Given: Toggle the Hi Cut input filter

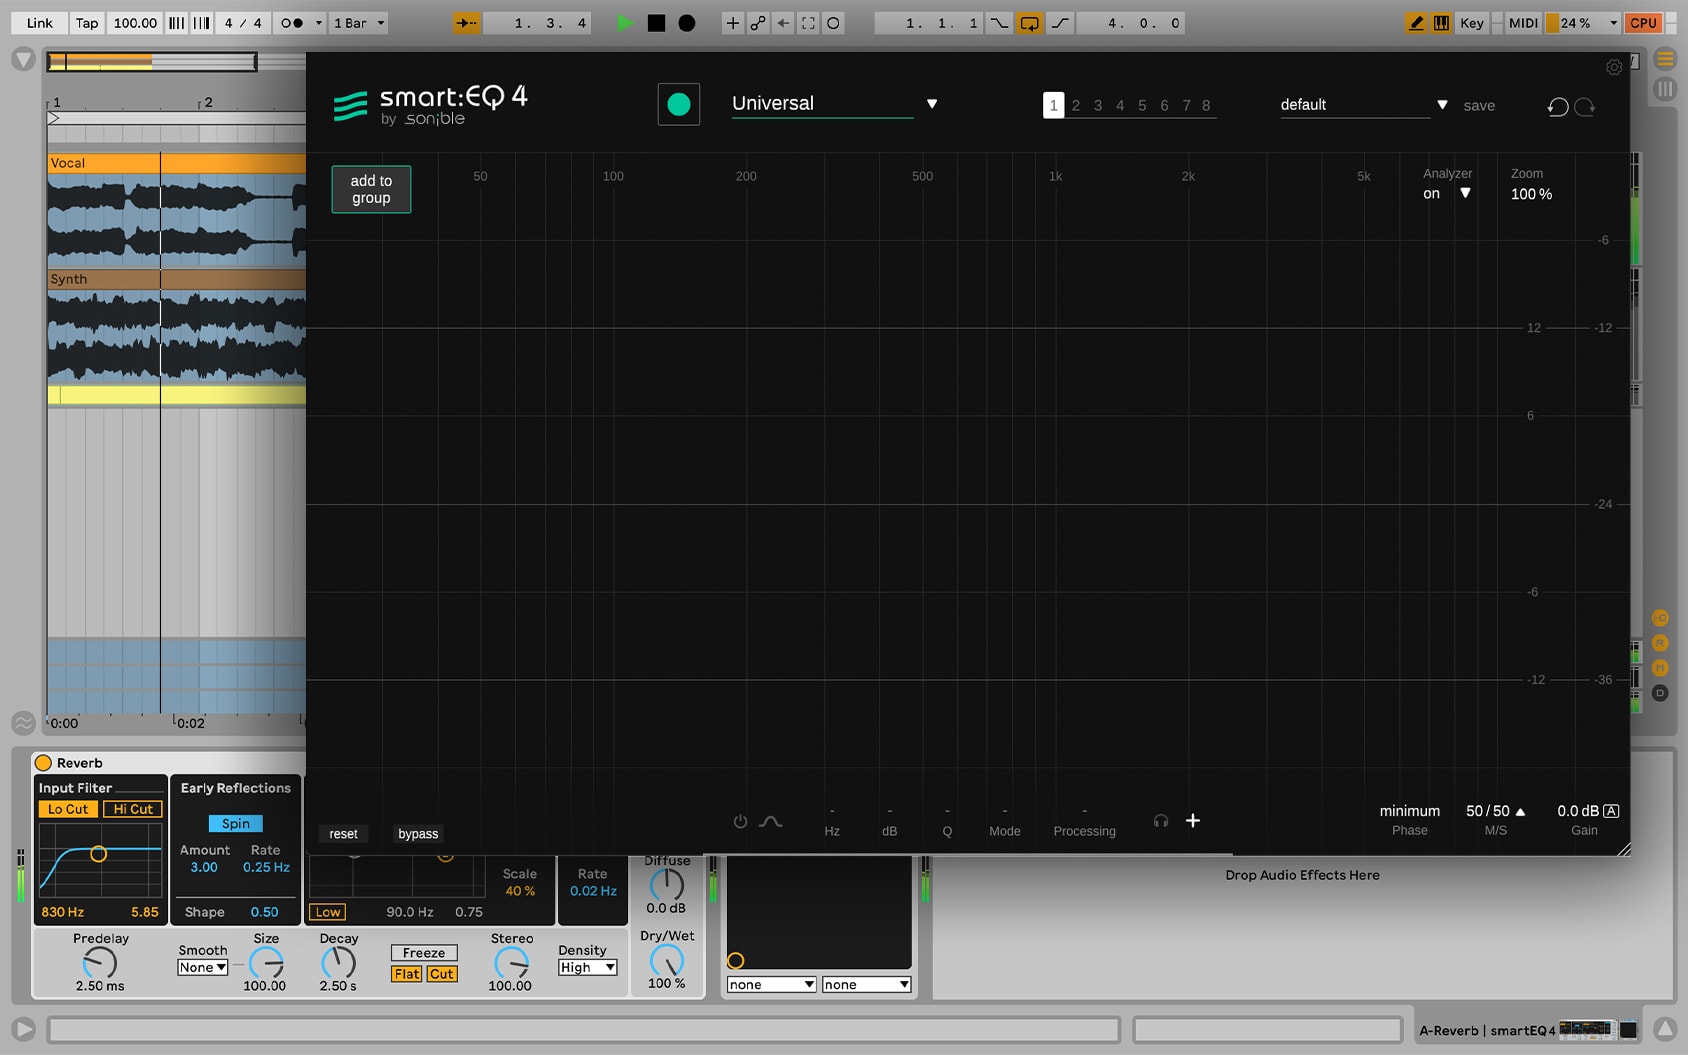Looking at the screenshot, I should 133,809.
